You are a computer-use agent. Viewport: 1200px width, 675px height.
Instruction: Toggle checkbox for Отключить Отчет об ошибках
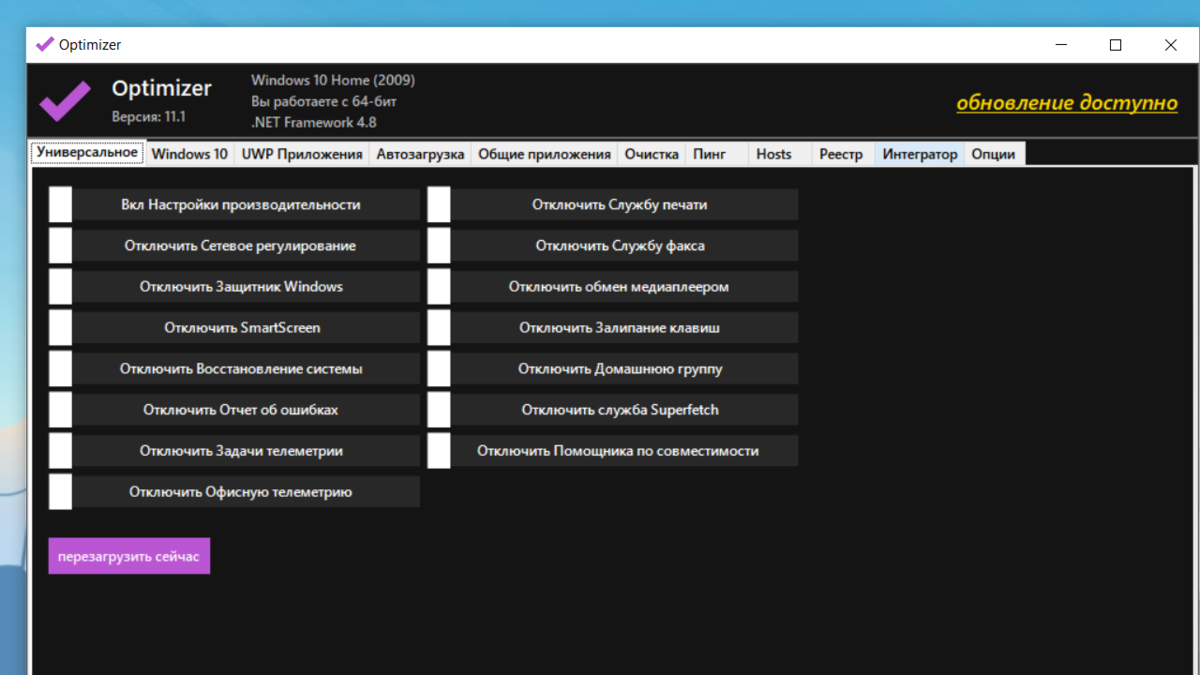click(x=61, y=410)
